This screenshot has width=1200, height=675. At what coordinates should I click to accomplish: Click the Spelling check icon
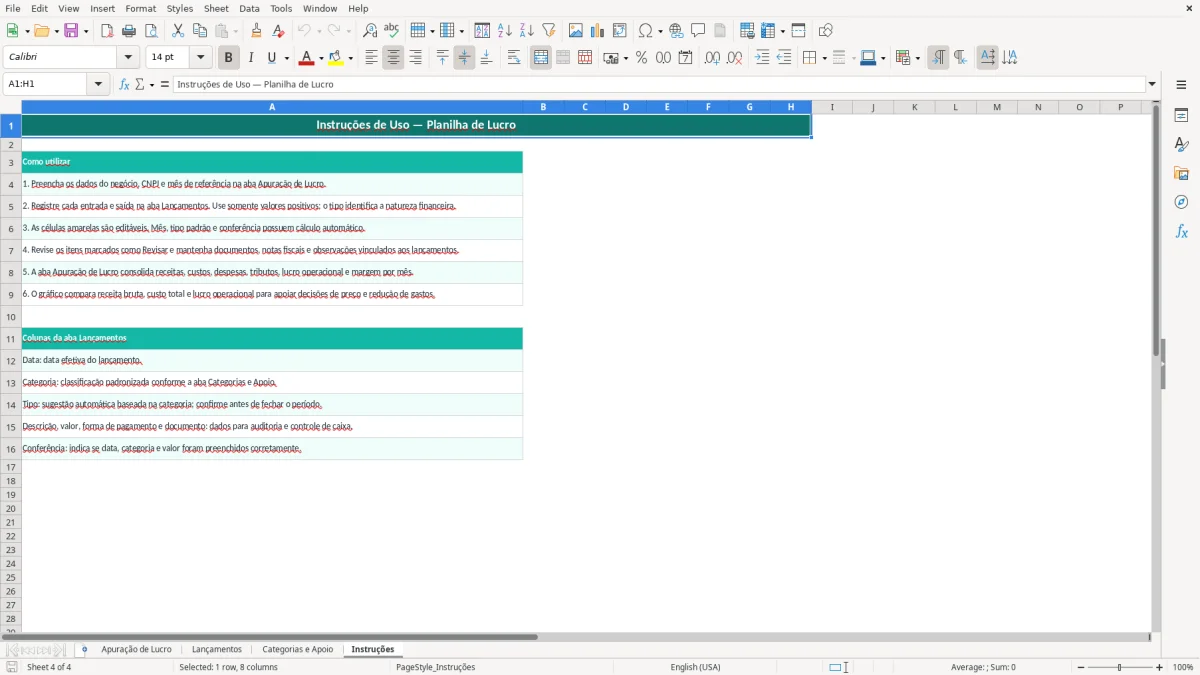[x=392, y=31]
